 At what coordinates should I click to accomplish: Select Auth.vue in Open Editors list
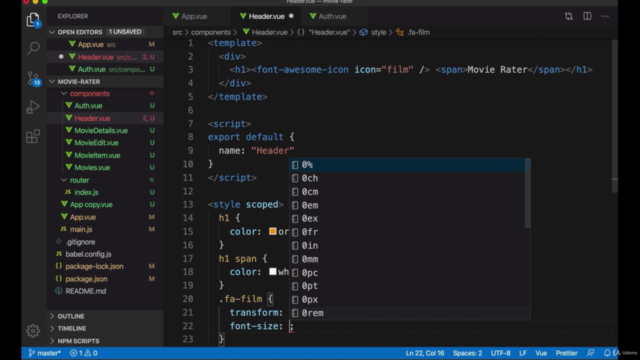click(105, 69)
